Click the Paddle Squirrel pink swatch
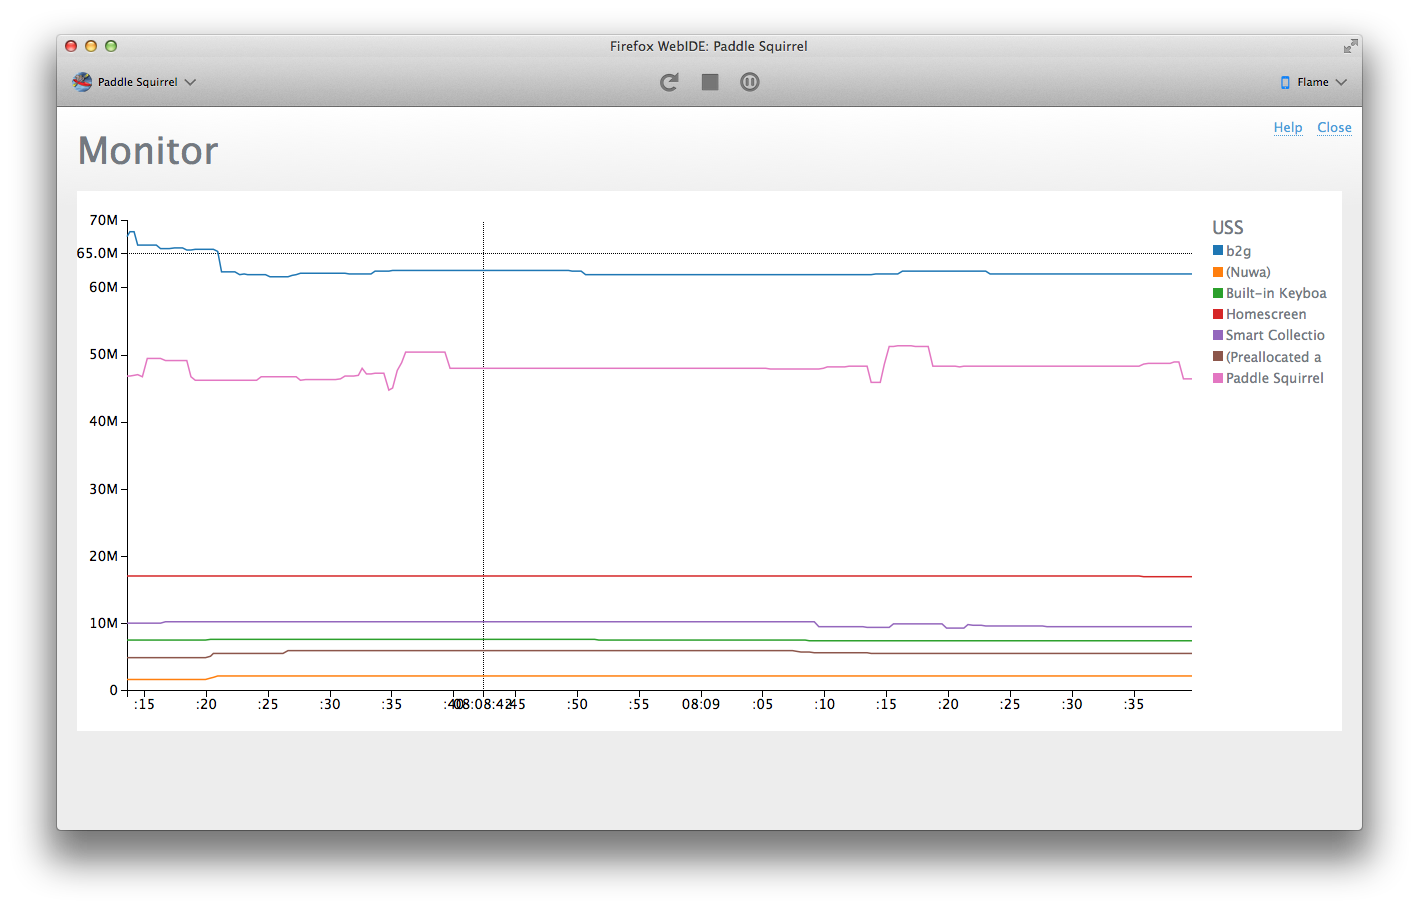The width and height of the screenshot is (1419, 909). [x=1218, y=378]
